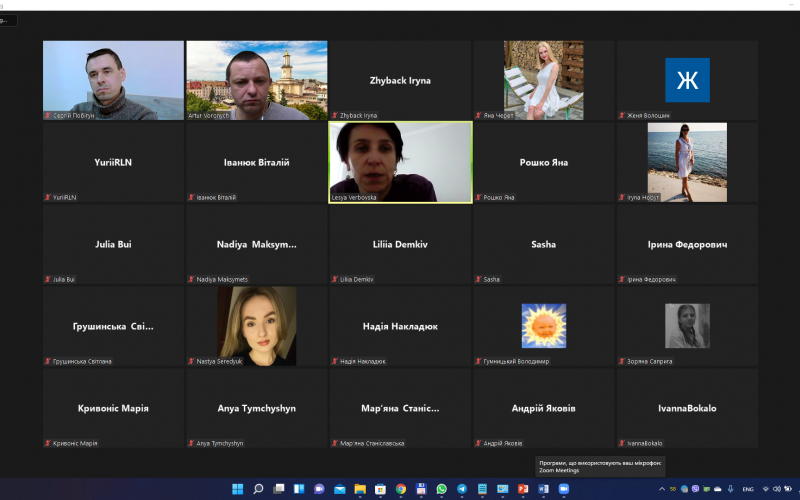Open Google Chrome from the taskbar
Viewport: 800px width, 500px height.
(401, 489)
